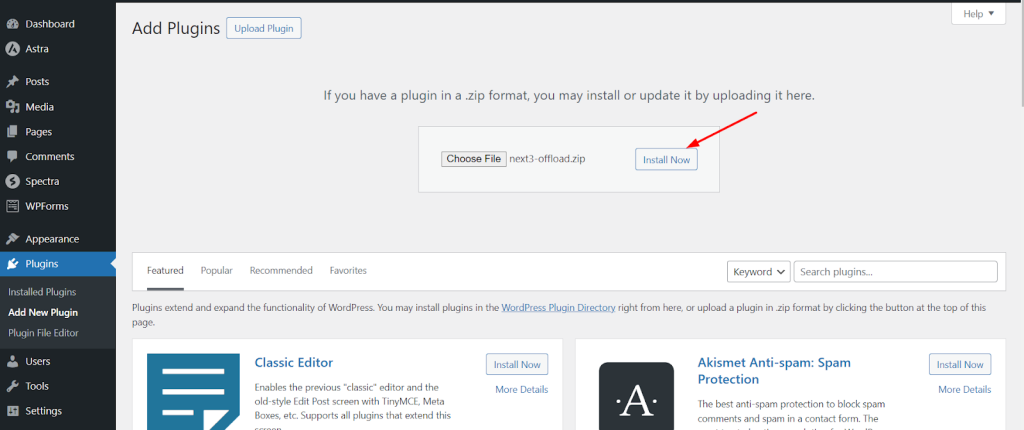Viewport: 1024px width, 430px height.
Task: Install the Classic Editor plugin
Action: (517, 365)
